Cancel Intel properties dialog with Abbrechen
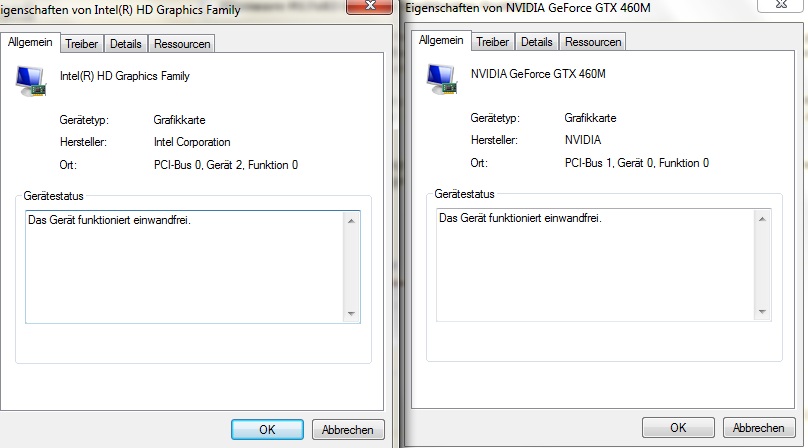The height and width of the screenshot is (448, 808). pos(348,429)
